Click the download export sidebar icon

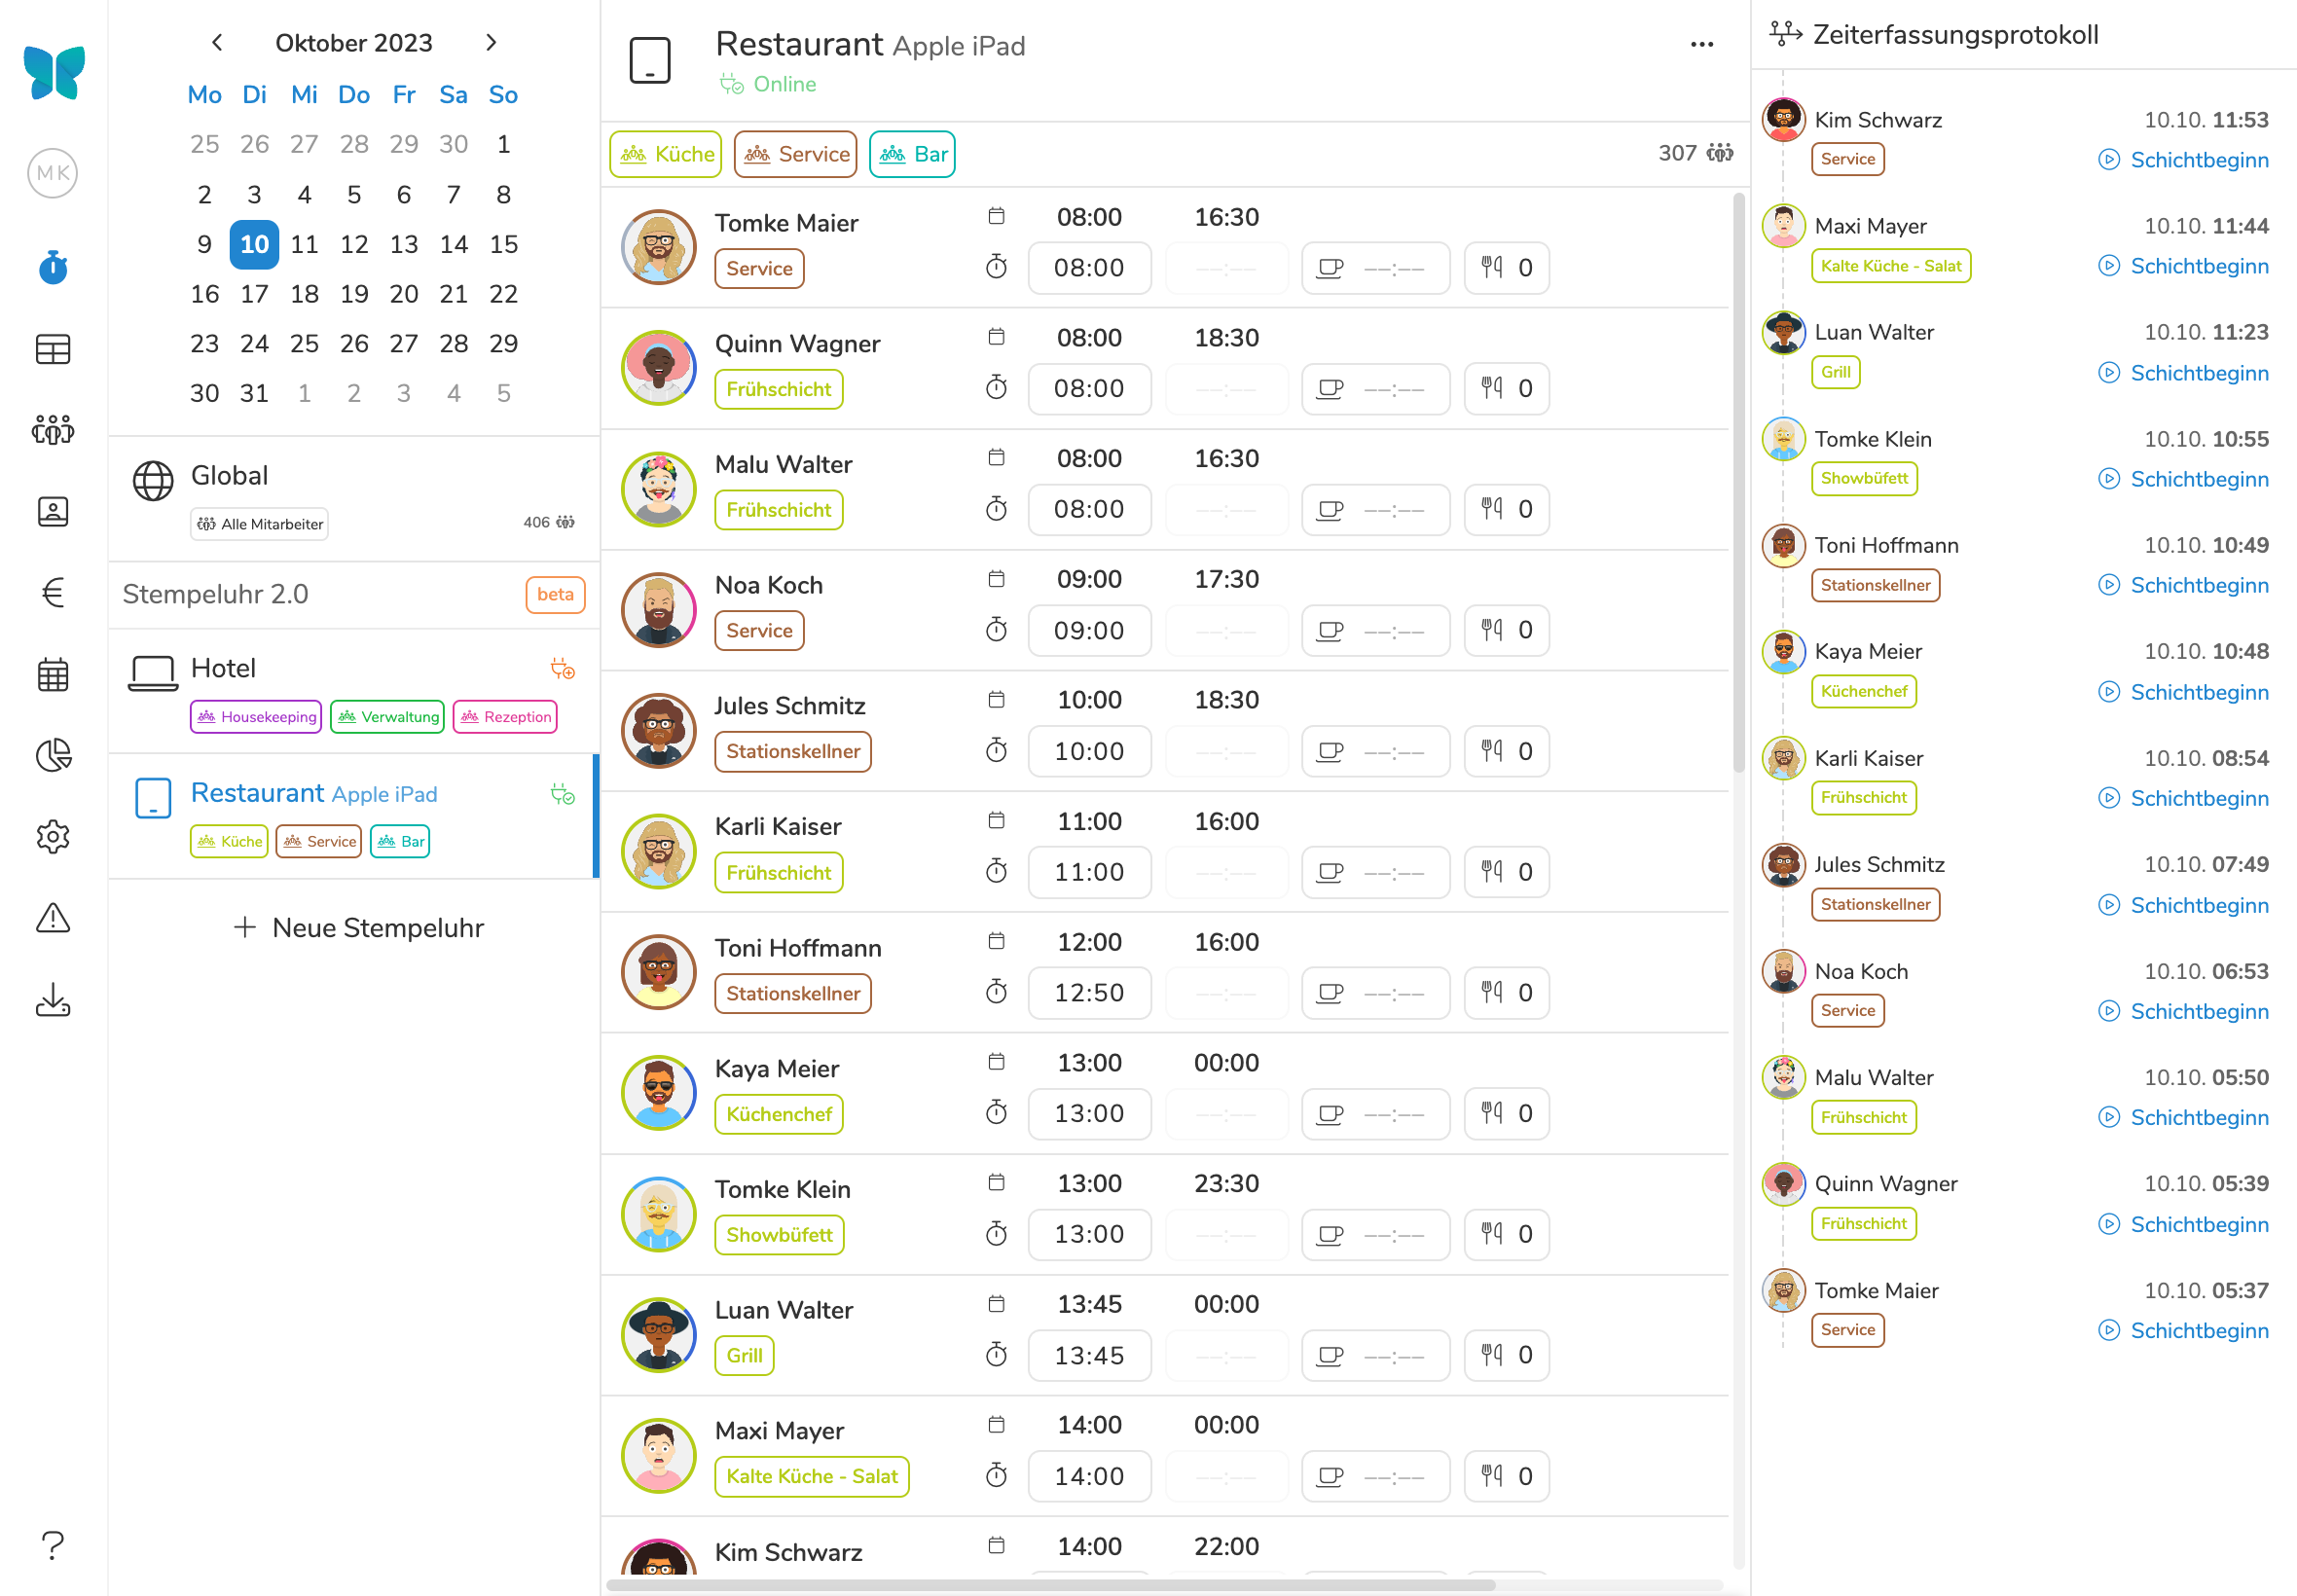click(53, 999)
